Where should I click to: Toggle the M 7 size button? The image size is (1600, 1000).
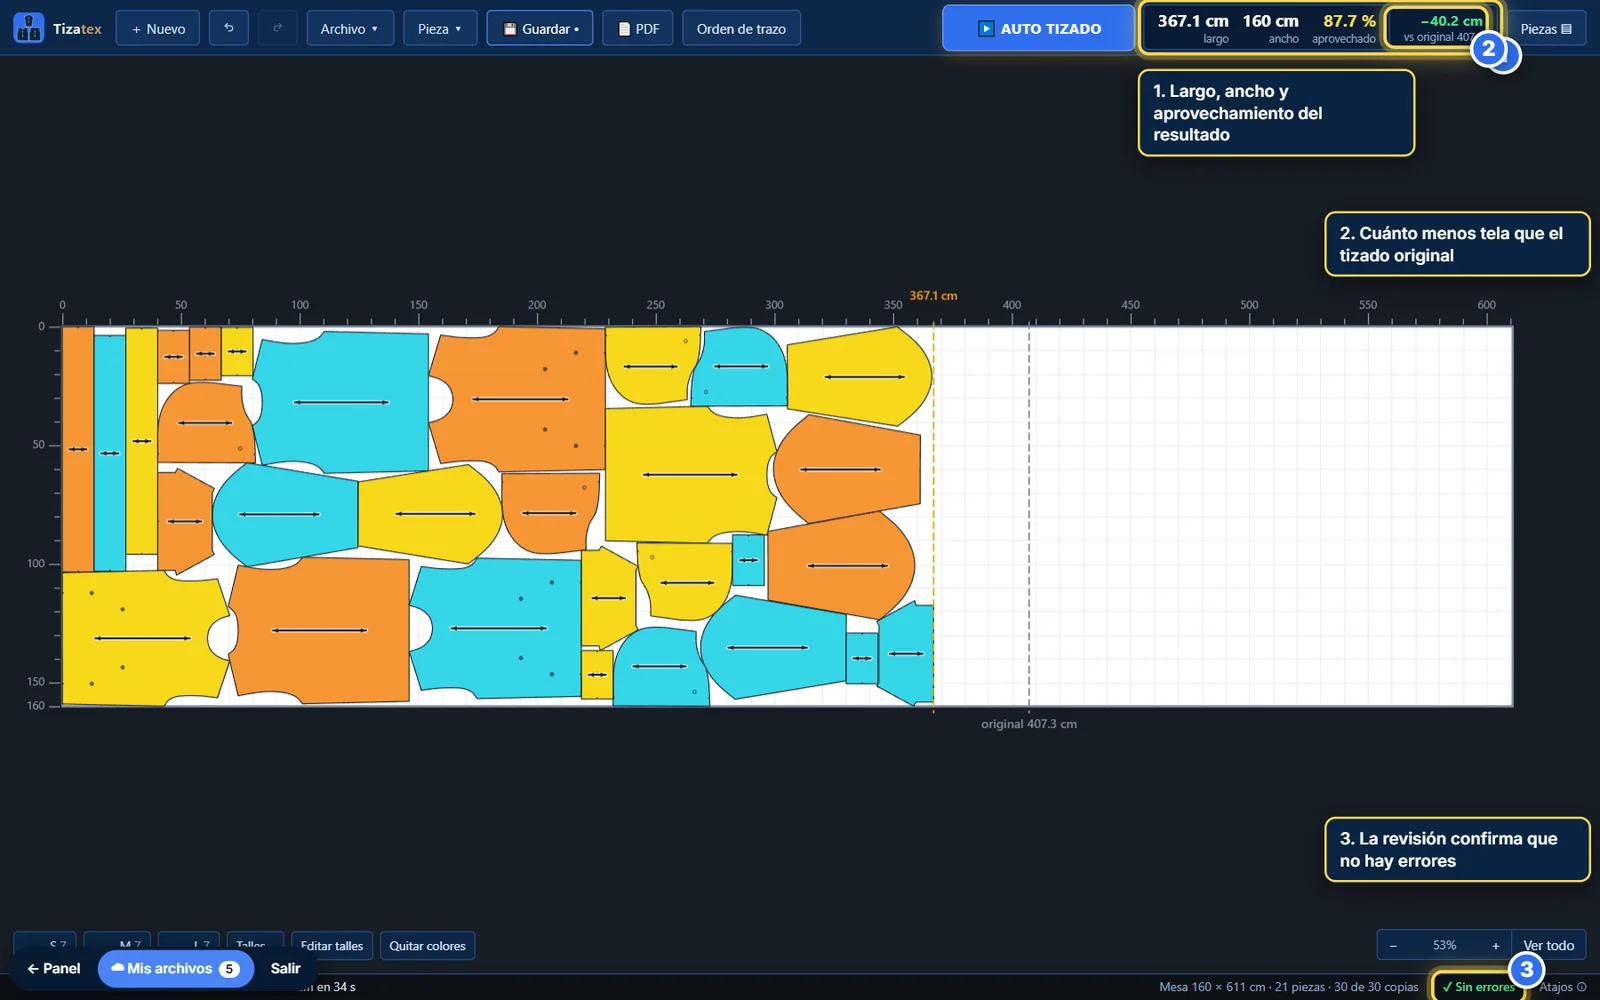(x=117, y=940)
